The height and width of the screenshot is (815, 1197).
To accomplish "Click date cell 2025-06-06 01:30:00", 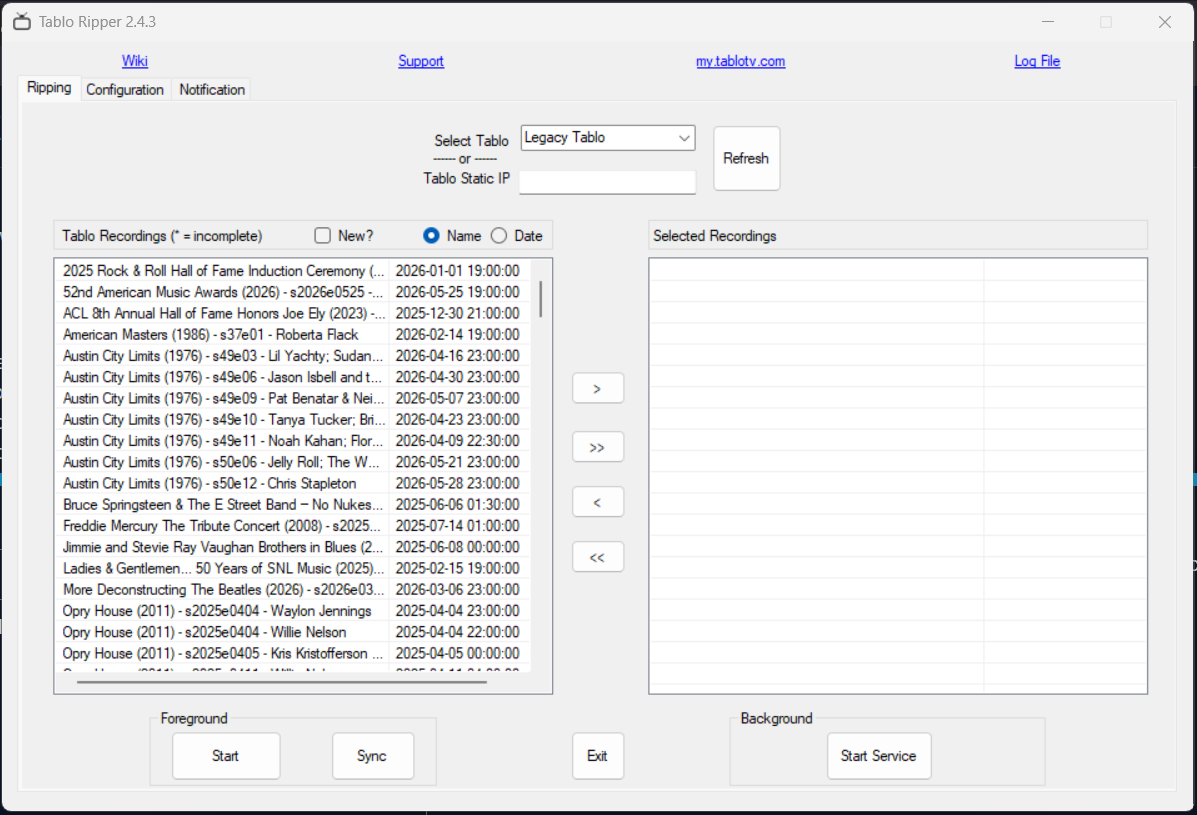I will (458, 505).
